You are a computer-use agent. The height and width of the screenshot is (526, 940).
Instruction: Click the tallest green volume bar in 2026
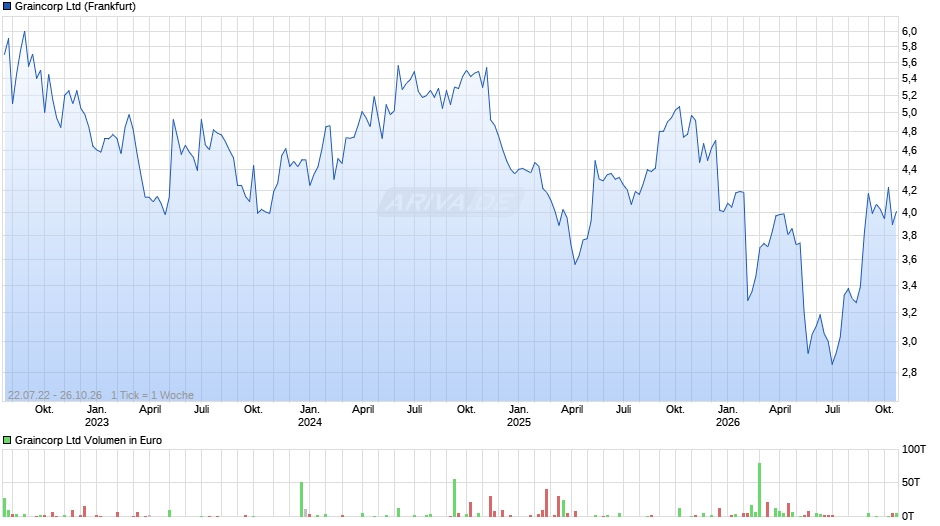[760, 489]
